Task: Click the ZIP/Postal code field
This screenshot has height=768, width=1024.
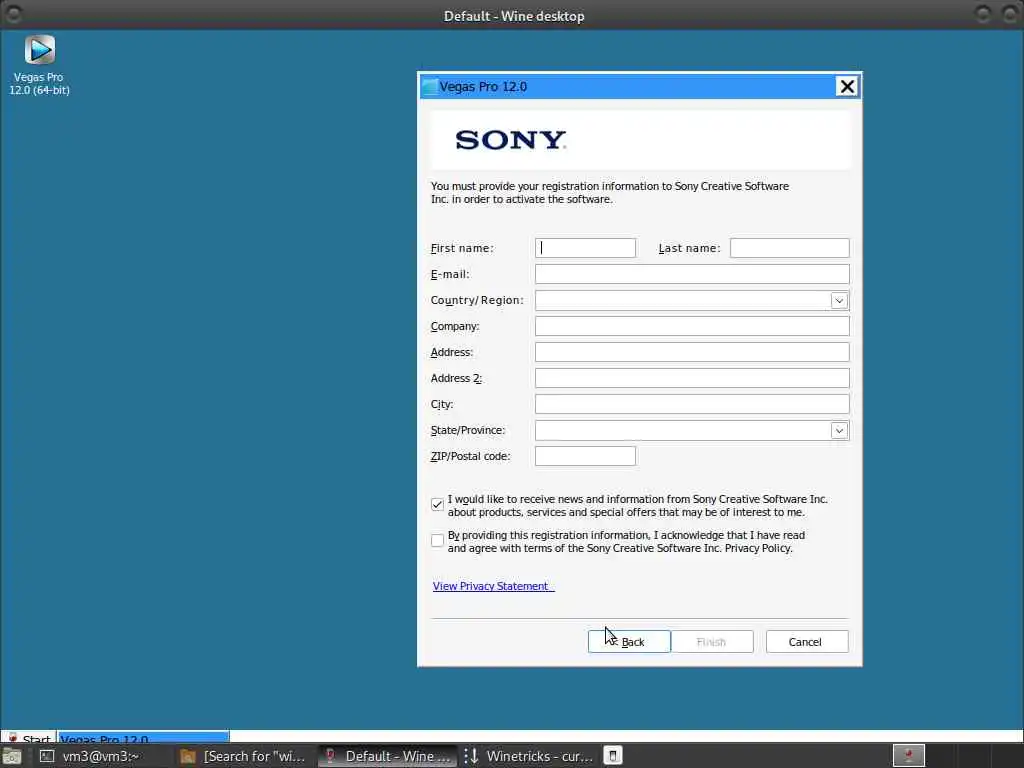Action: [x=584, y=456]
